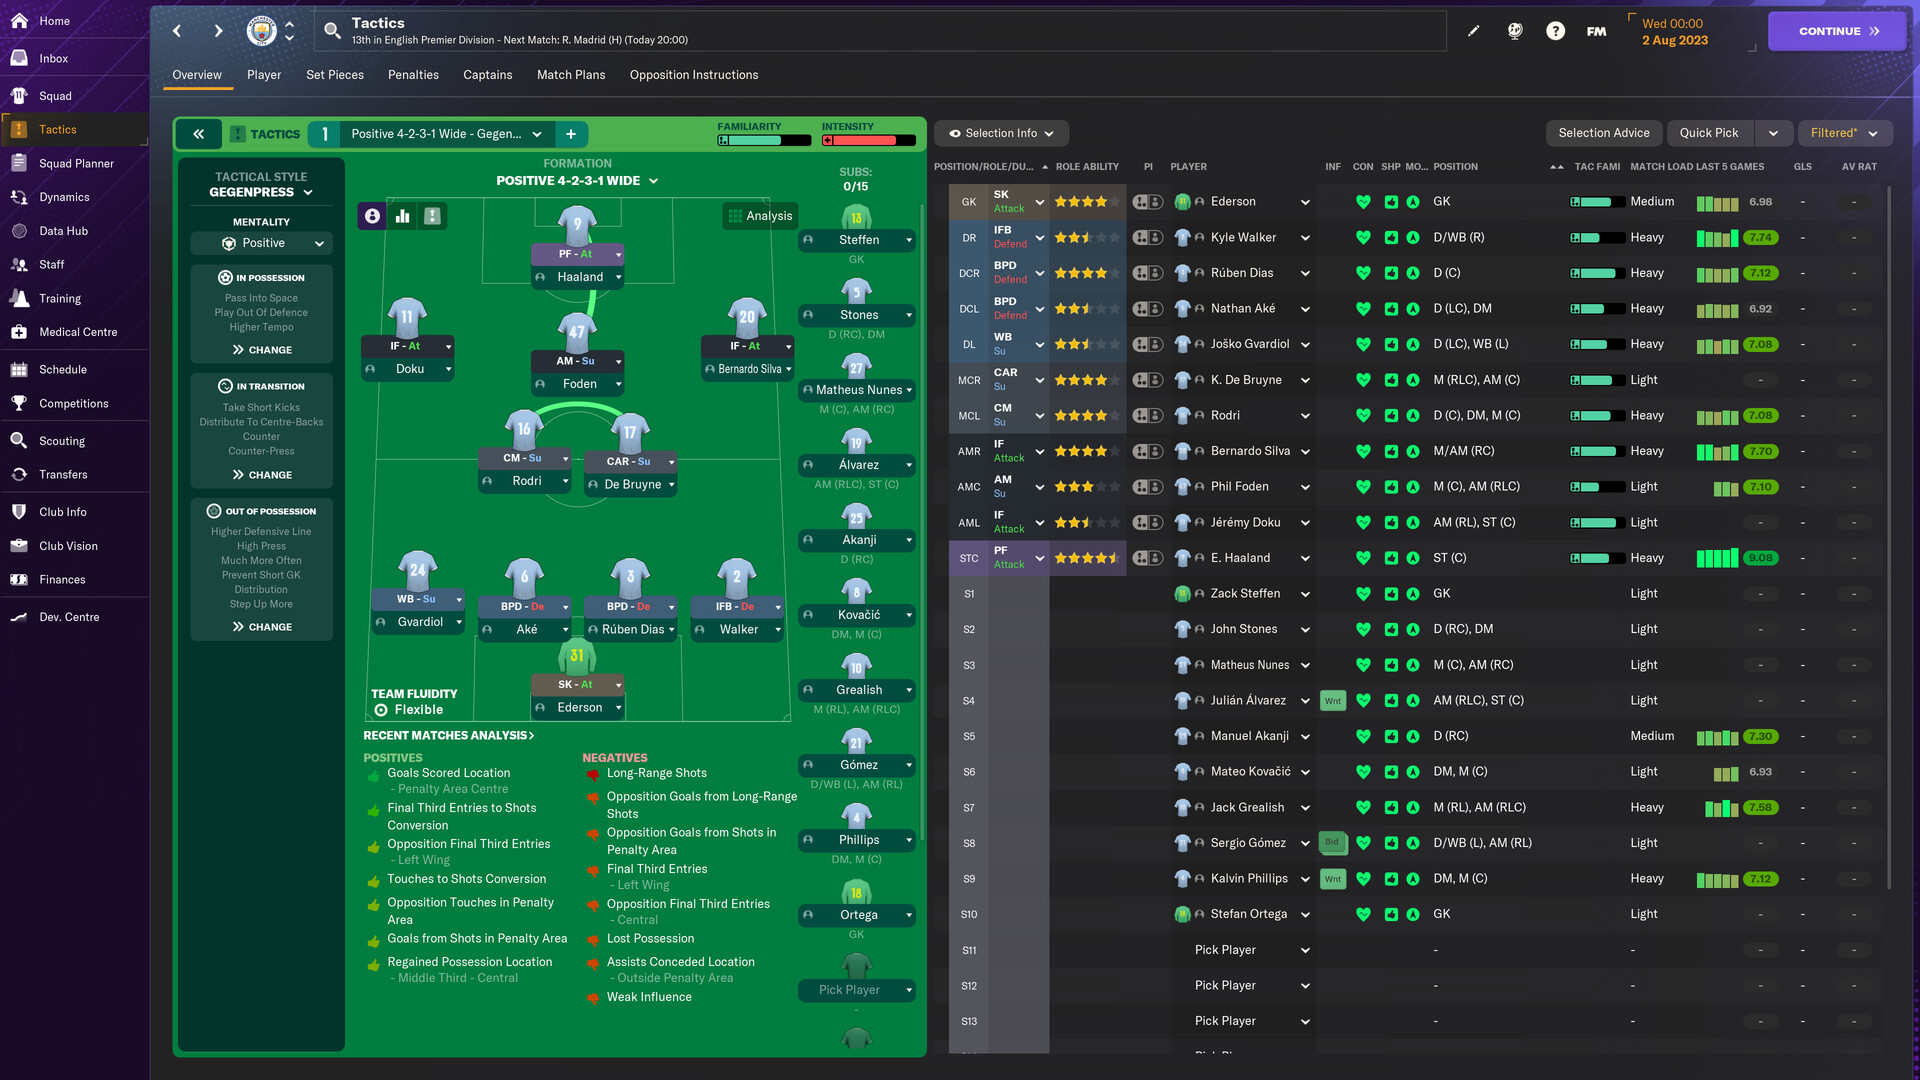Click the tactics formation view icon
This screenshot has height=1080, width=1920.
375,215
